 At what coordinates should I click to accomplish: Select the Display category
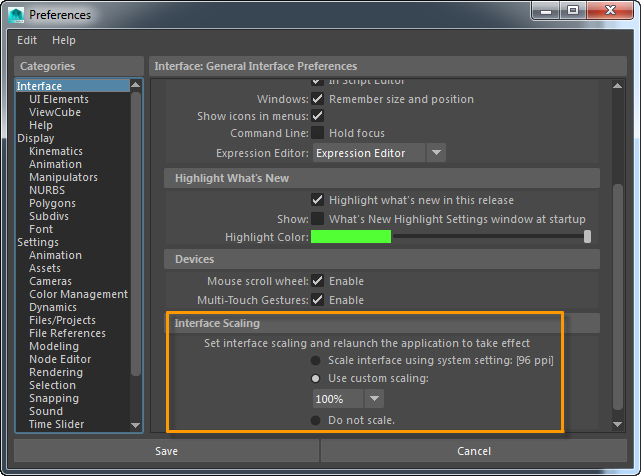coord(36,138)
